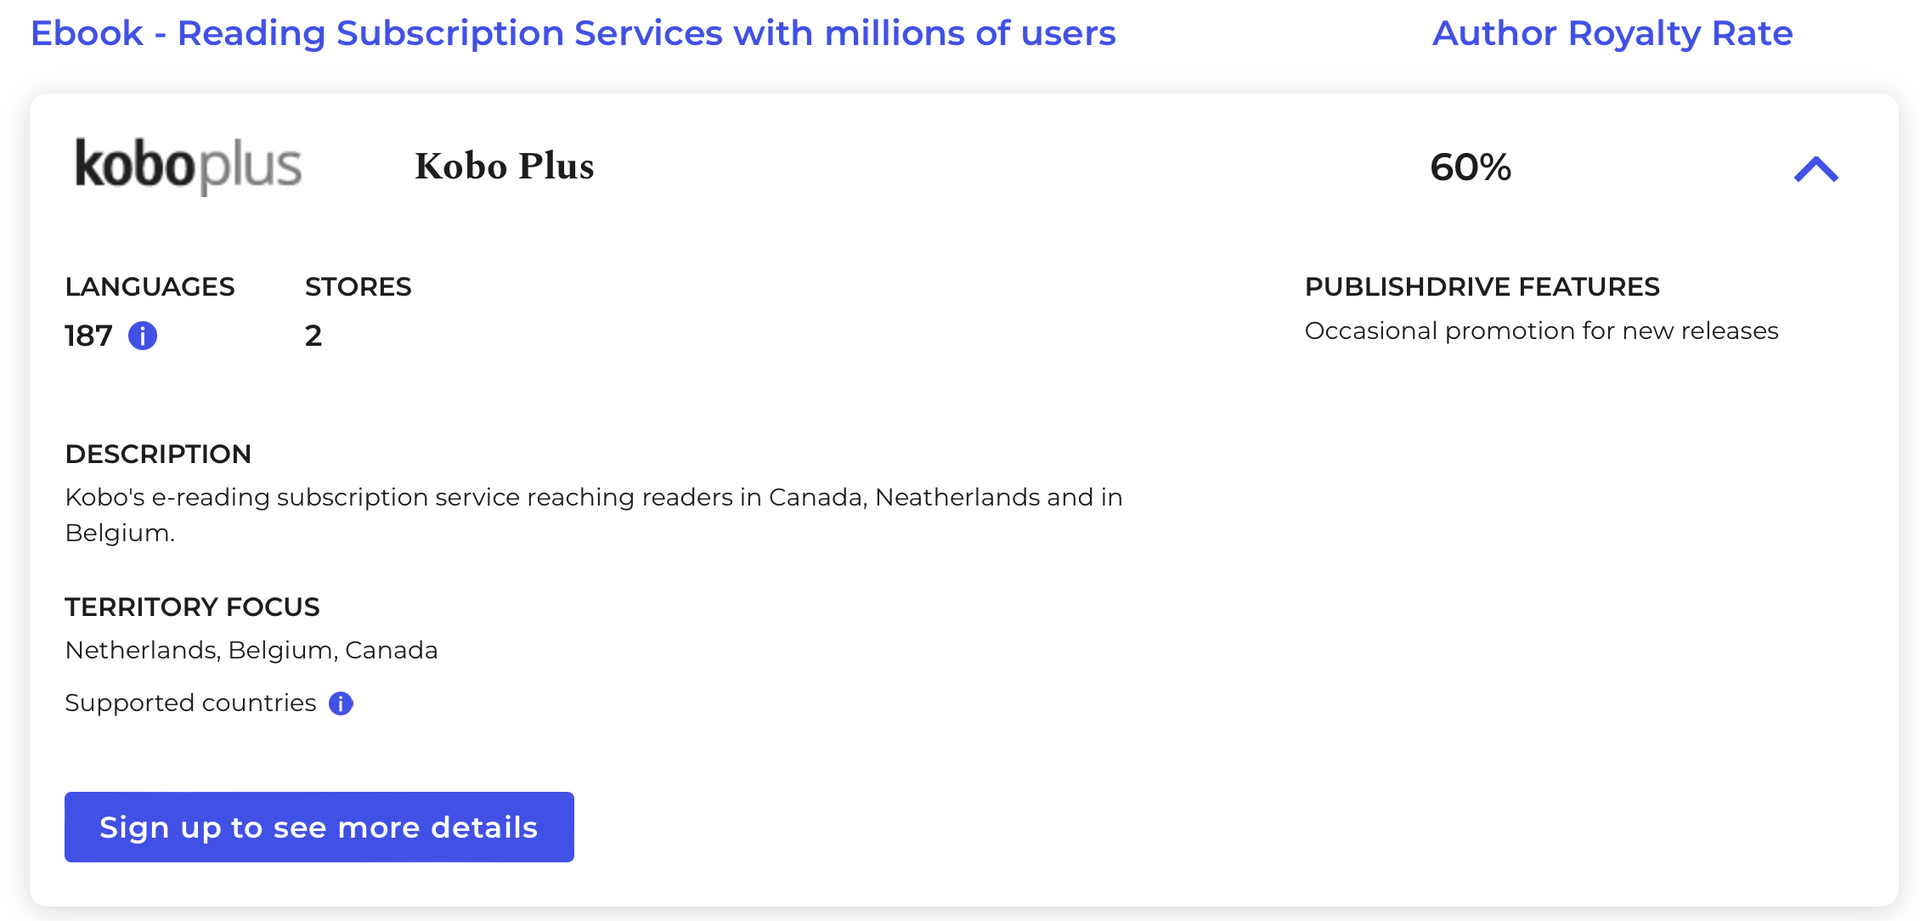Click the info icon beside Supported countries
Image resolution: width=1920 pixels, height=921 pixels.
(x=339, y=703)
